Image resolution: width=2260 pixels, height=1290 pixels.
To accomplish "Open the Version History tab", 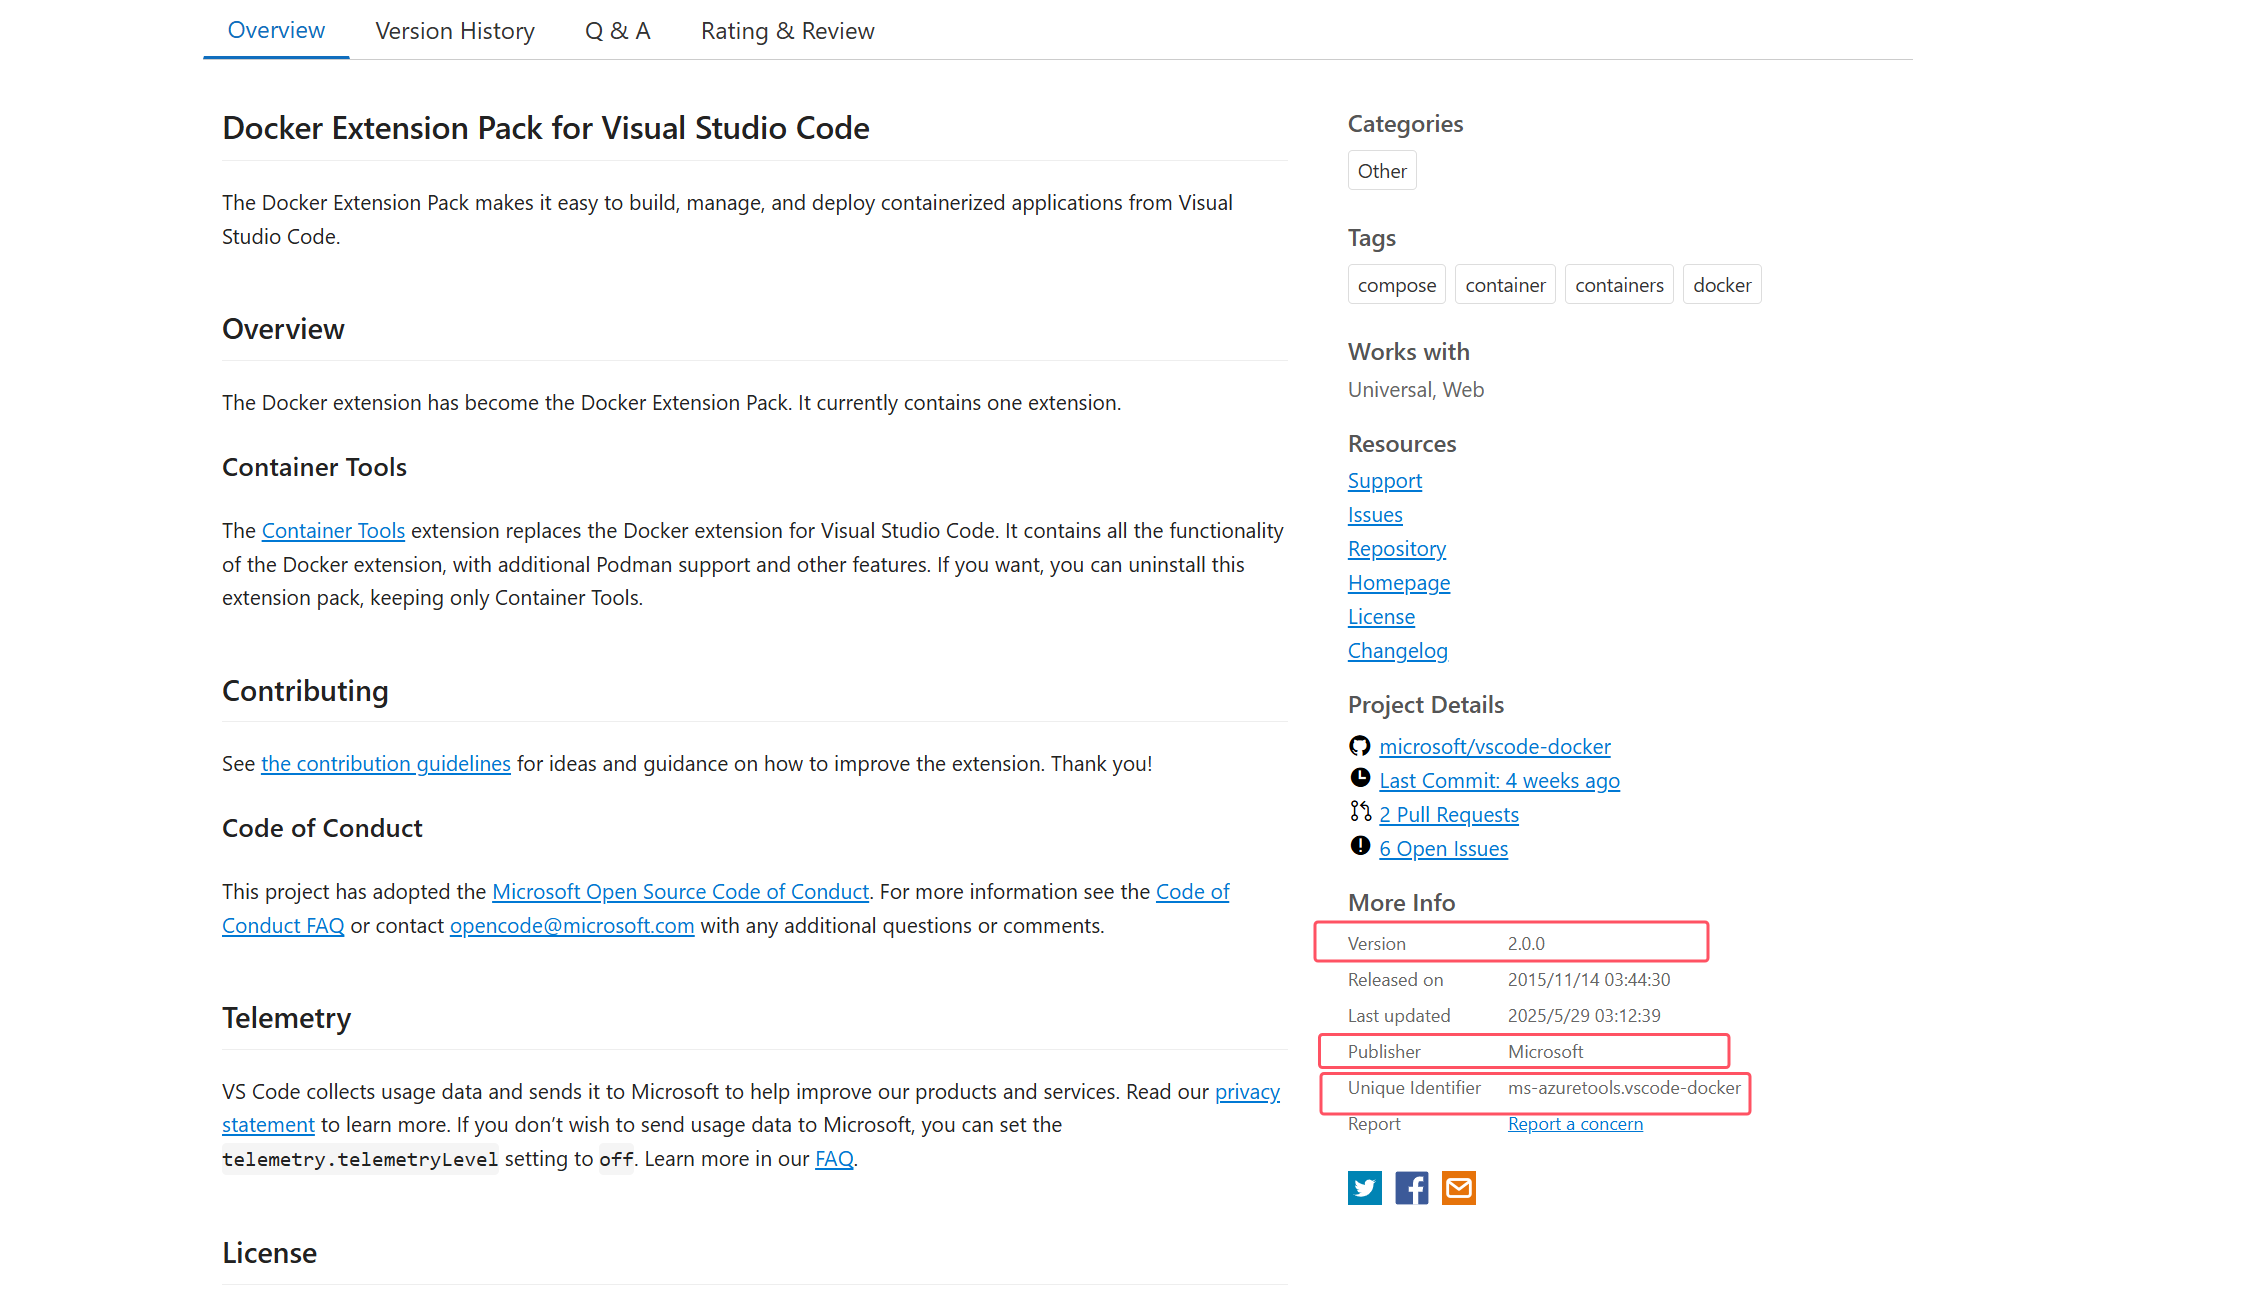I will click(455, 31).
